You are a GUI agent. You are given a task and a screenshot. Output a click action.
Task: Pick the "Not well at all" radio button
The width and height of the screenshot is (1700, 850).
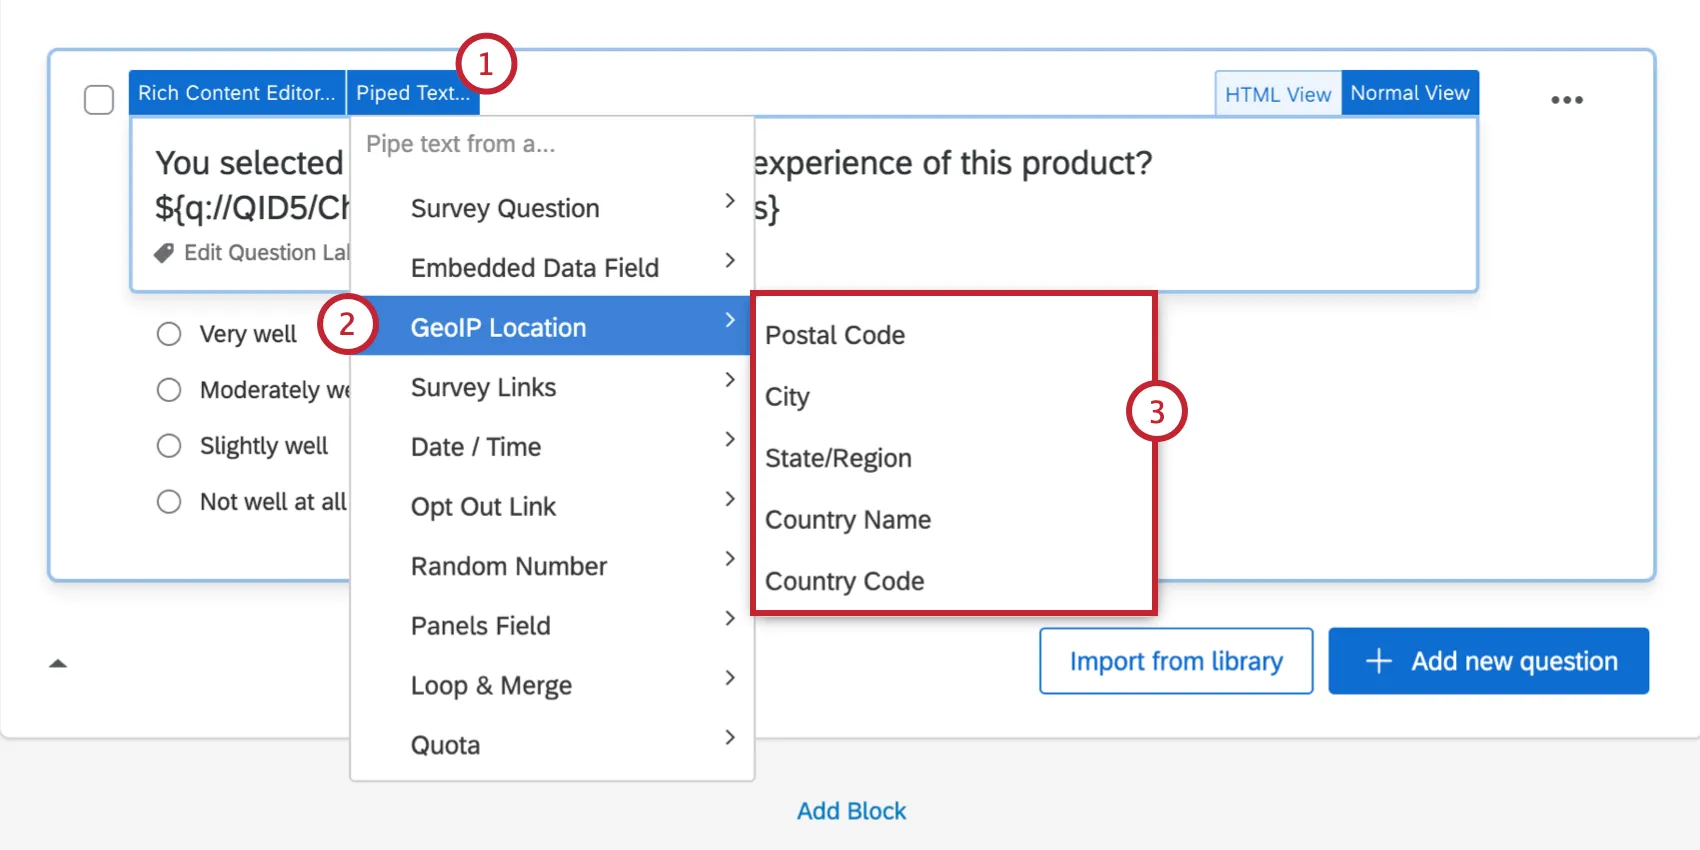coord(169,502)
